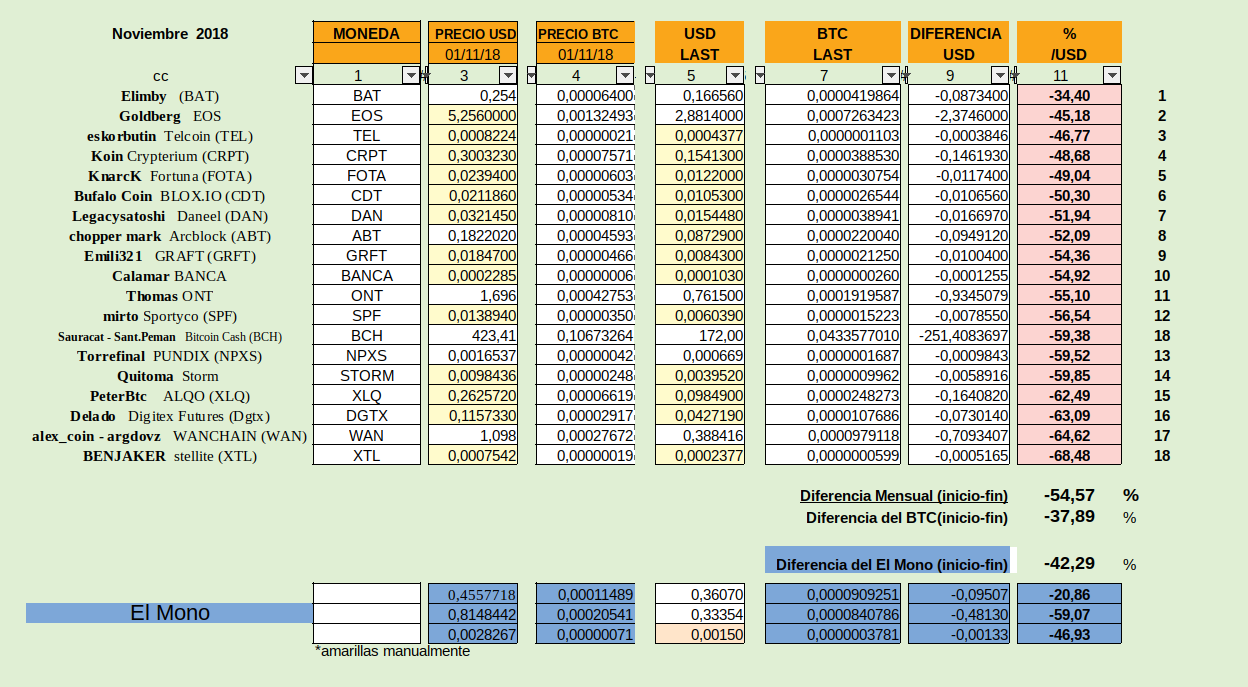Click the 01/11/18 date under PRECIO USD

(x=475, y=54)
